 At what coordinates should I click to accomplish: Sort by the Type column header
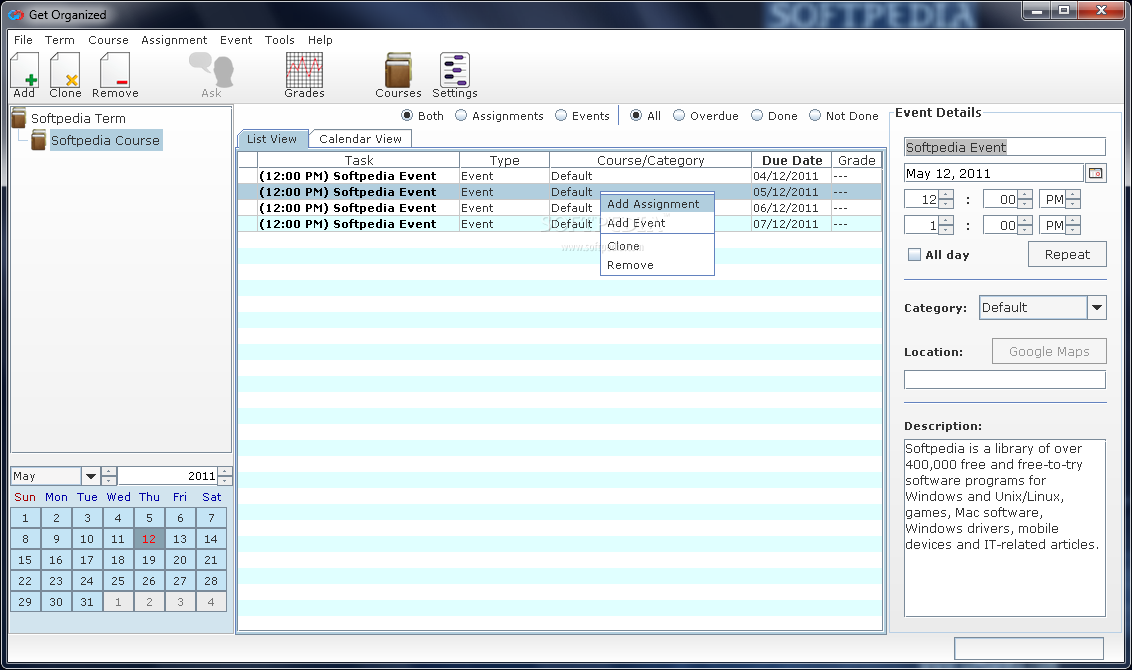[505, 160]
